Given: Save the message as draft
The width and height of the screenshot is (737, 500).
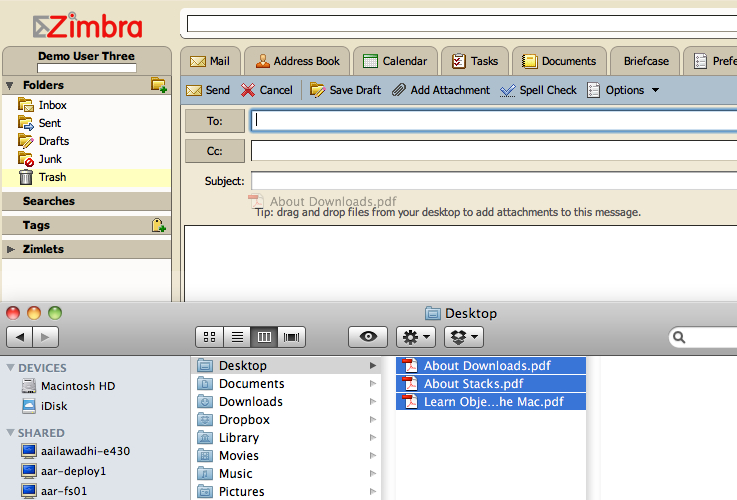Looking at the screenshot, I should [x=345, y=90].
